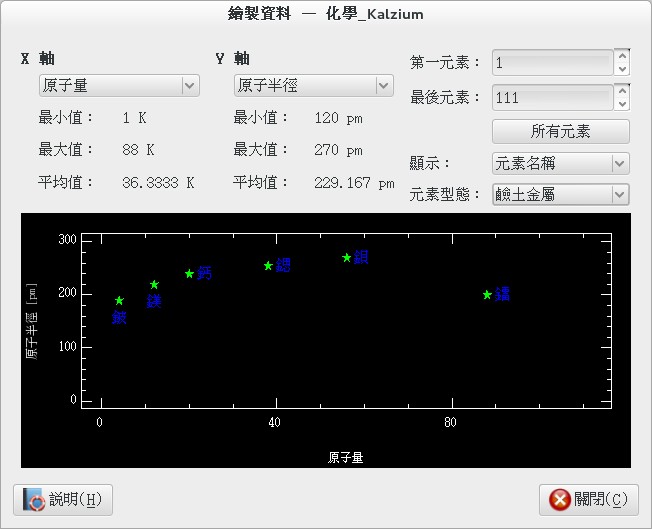Select the green star for 鍶
This screenshot has width=652, height=529.
(x=268, y=266)
